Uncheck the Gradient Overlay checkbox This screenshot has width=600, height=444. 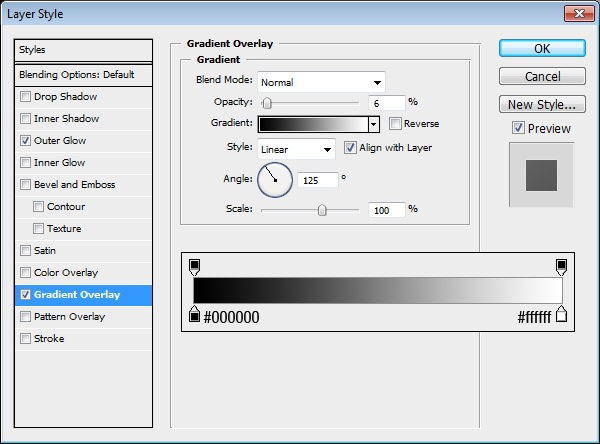tap(25, 295)
